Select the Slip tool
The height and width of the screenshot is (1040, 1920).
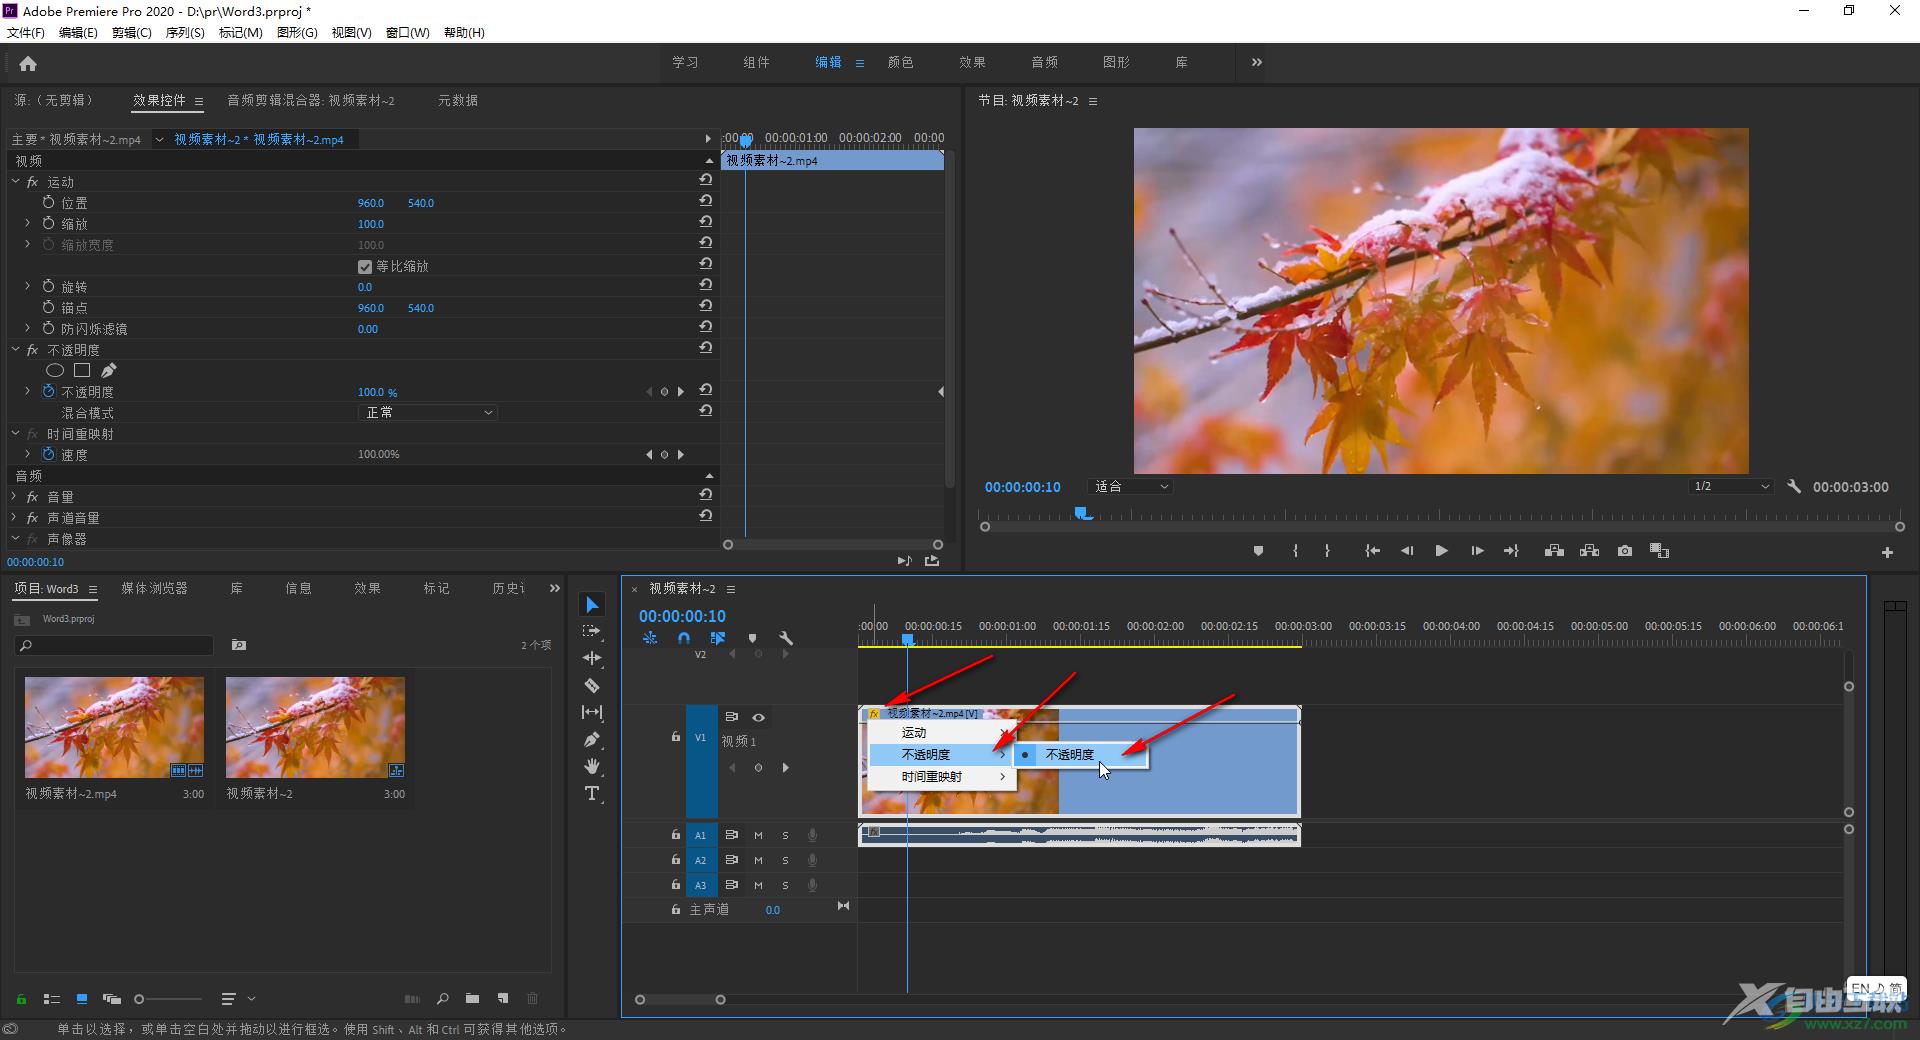pyautogui.click(x=592, y=712)
